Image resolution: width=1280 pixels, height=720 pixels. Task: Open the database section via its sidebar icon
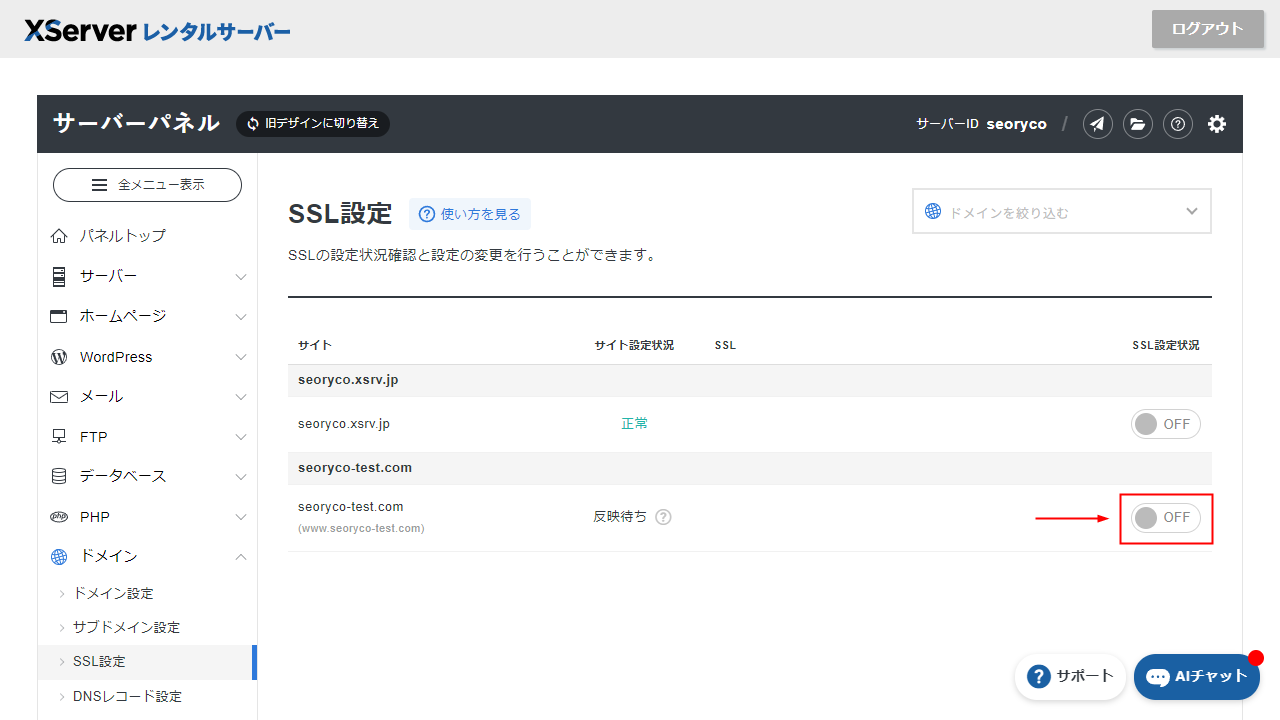point(58,476)
